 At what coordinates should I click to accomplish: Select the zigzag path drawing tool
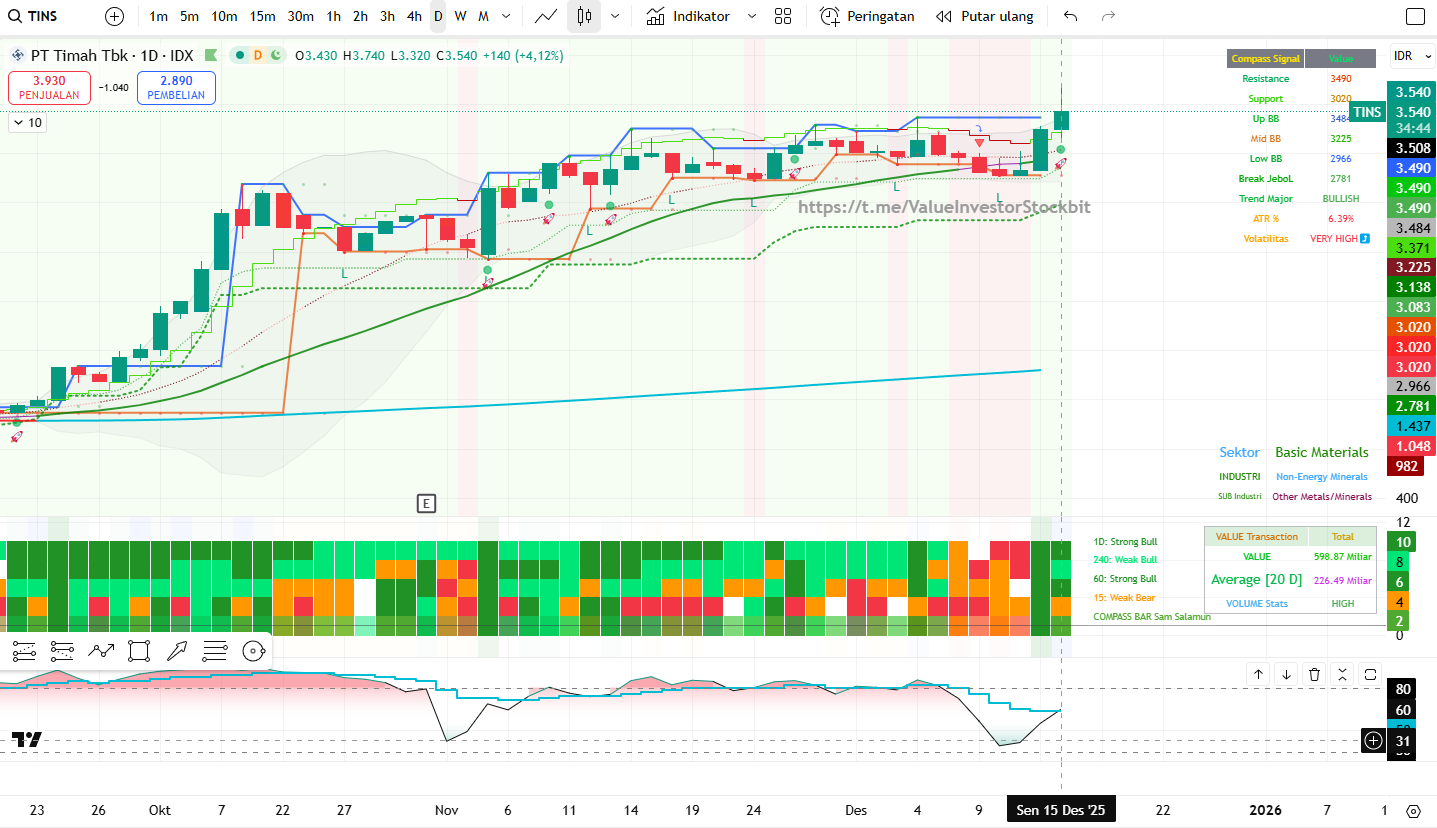(x=101, y=651)
